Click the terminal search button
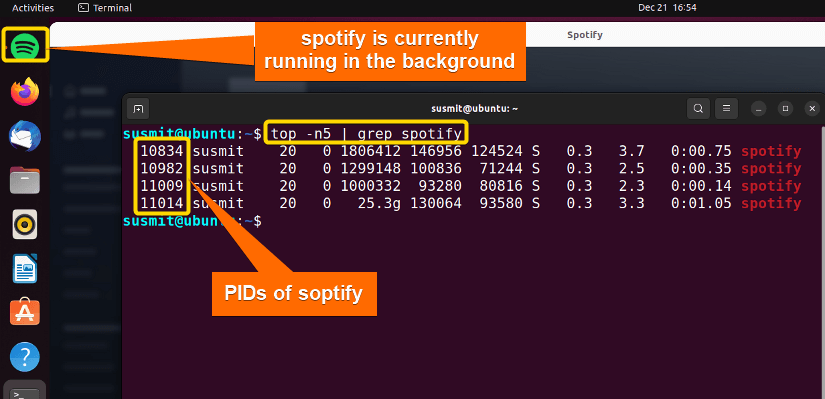825x399 pixels. click(x=698, y=109)
